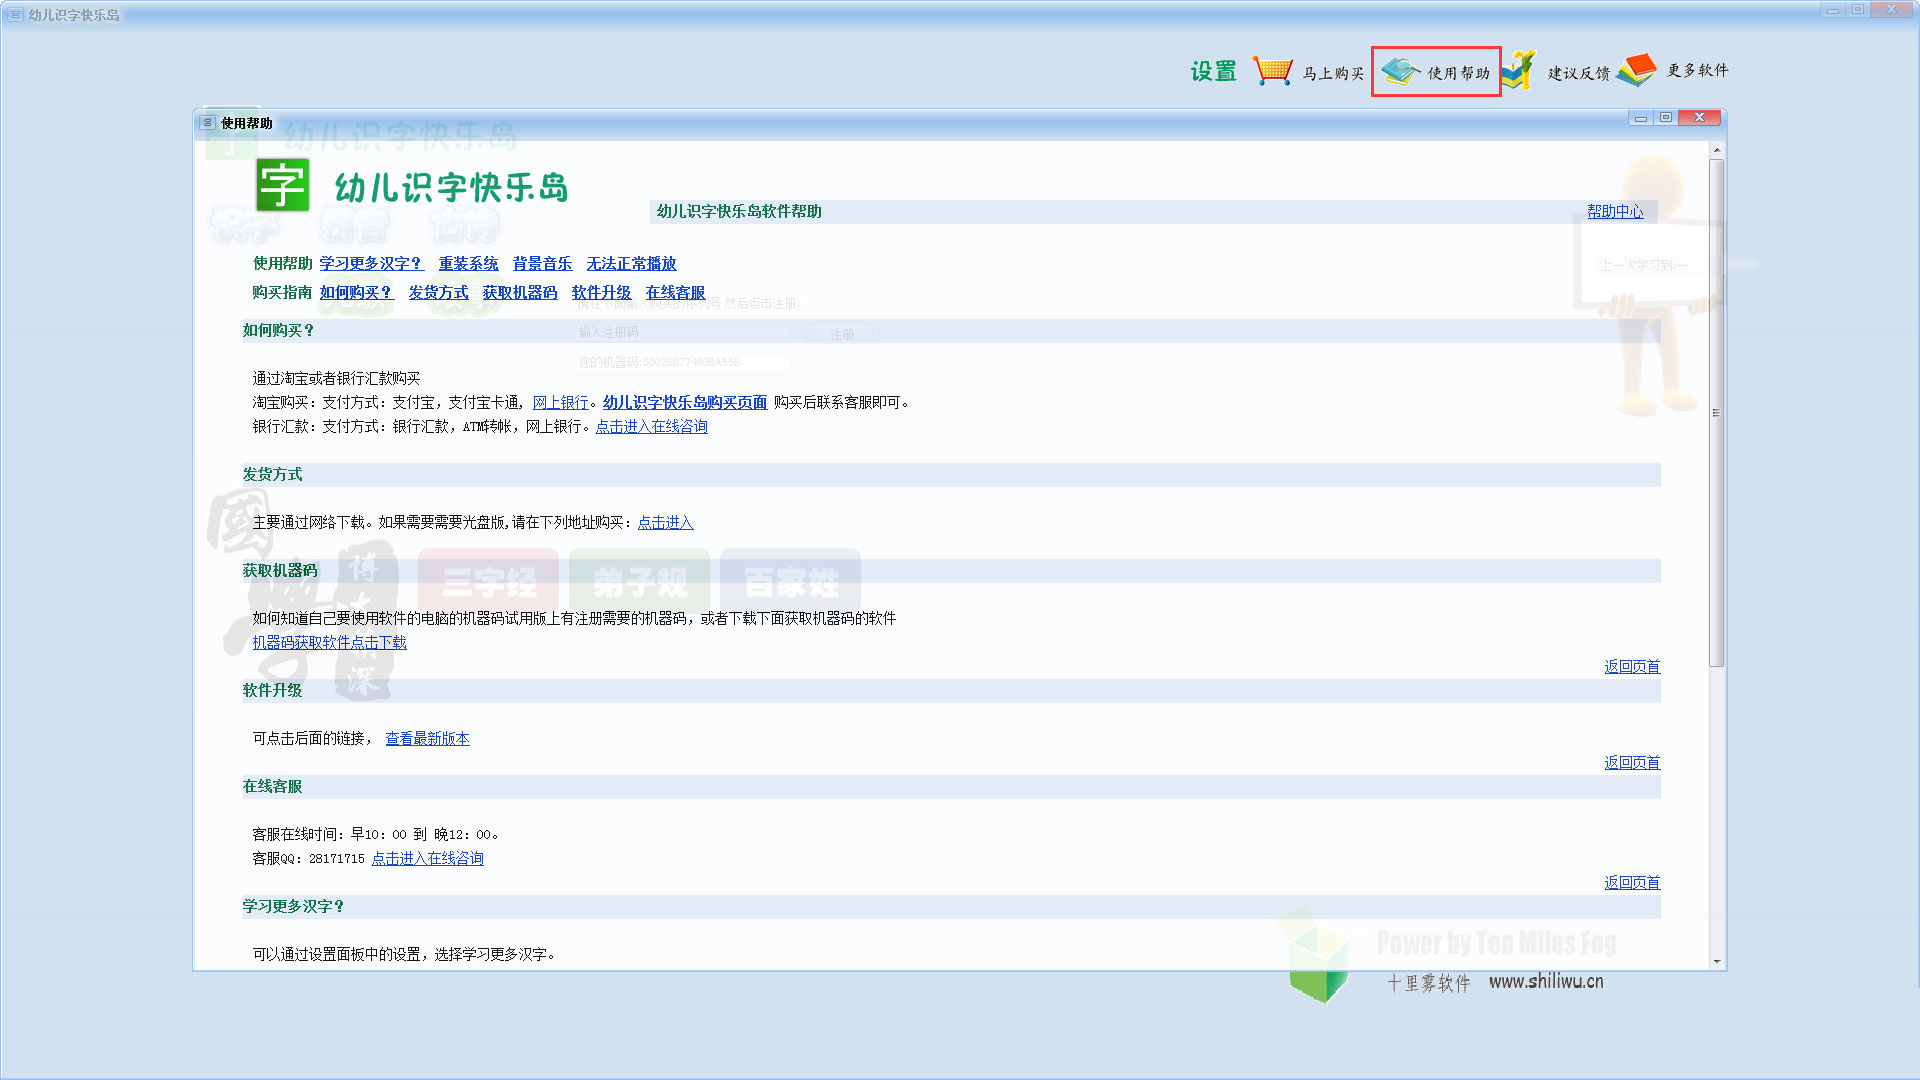Click the main 幼儿识字快乐岛 title bar icon
1920x1080 pixels.
(15, 15)
